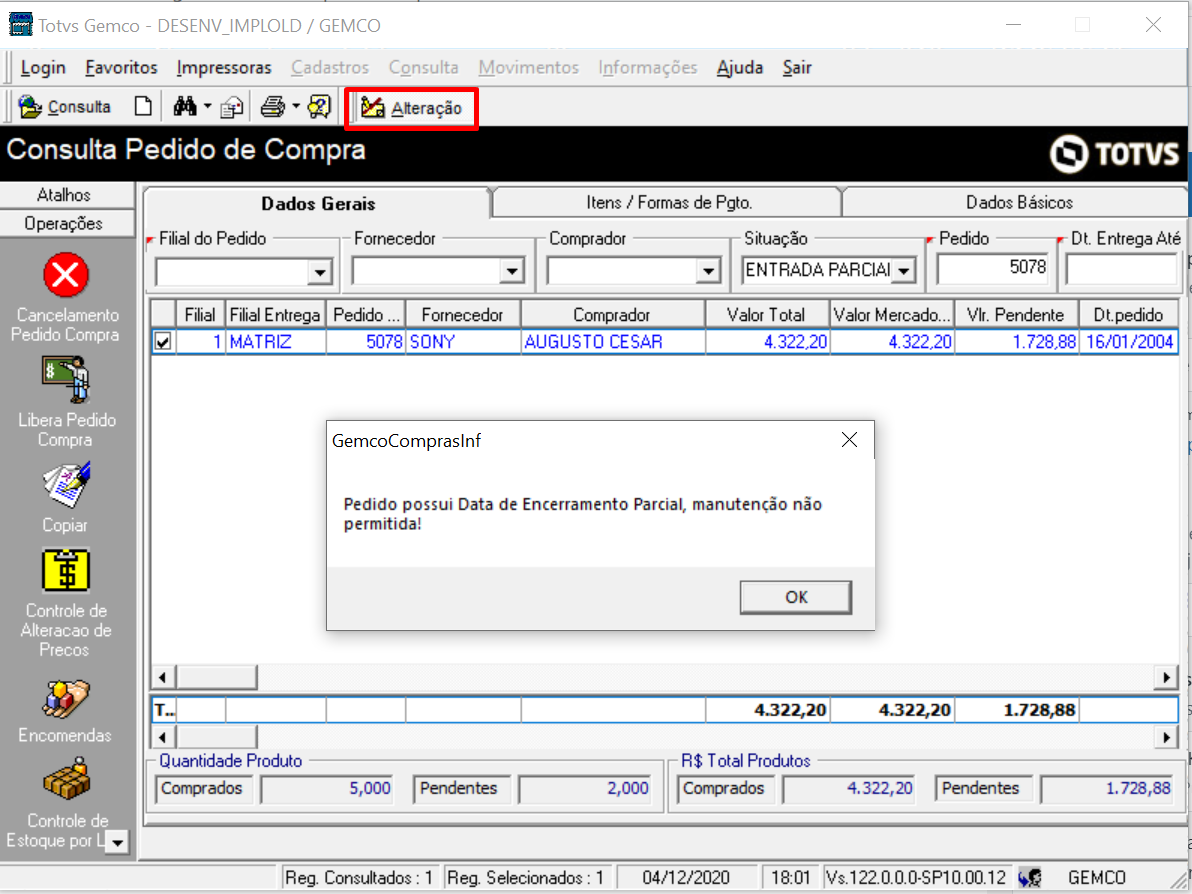The height and width of the screenshot is (894, 1192).
Task: Click the Comprados quantity value 5,000
Action: tap(328, 789)
